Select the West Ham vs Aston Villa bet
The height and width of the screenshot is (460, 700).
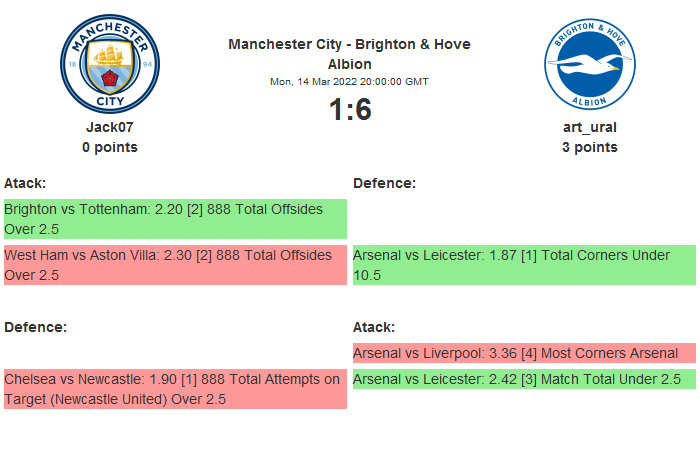(175, 265)
